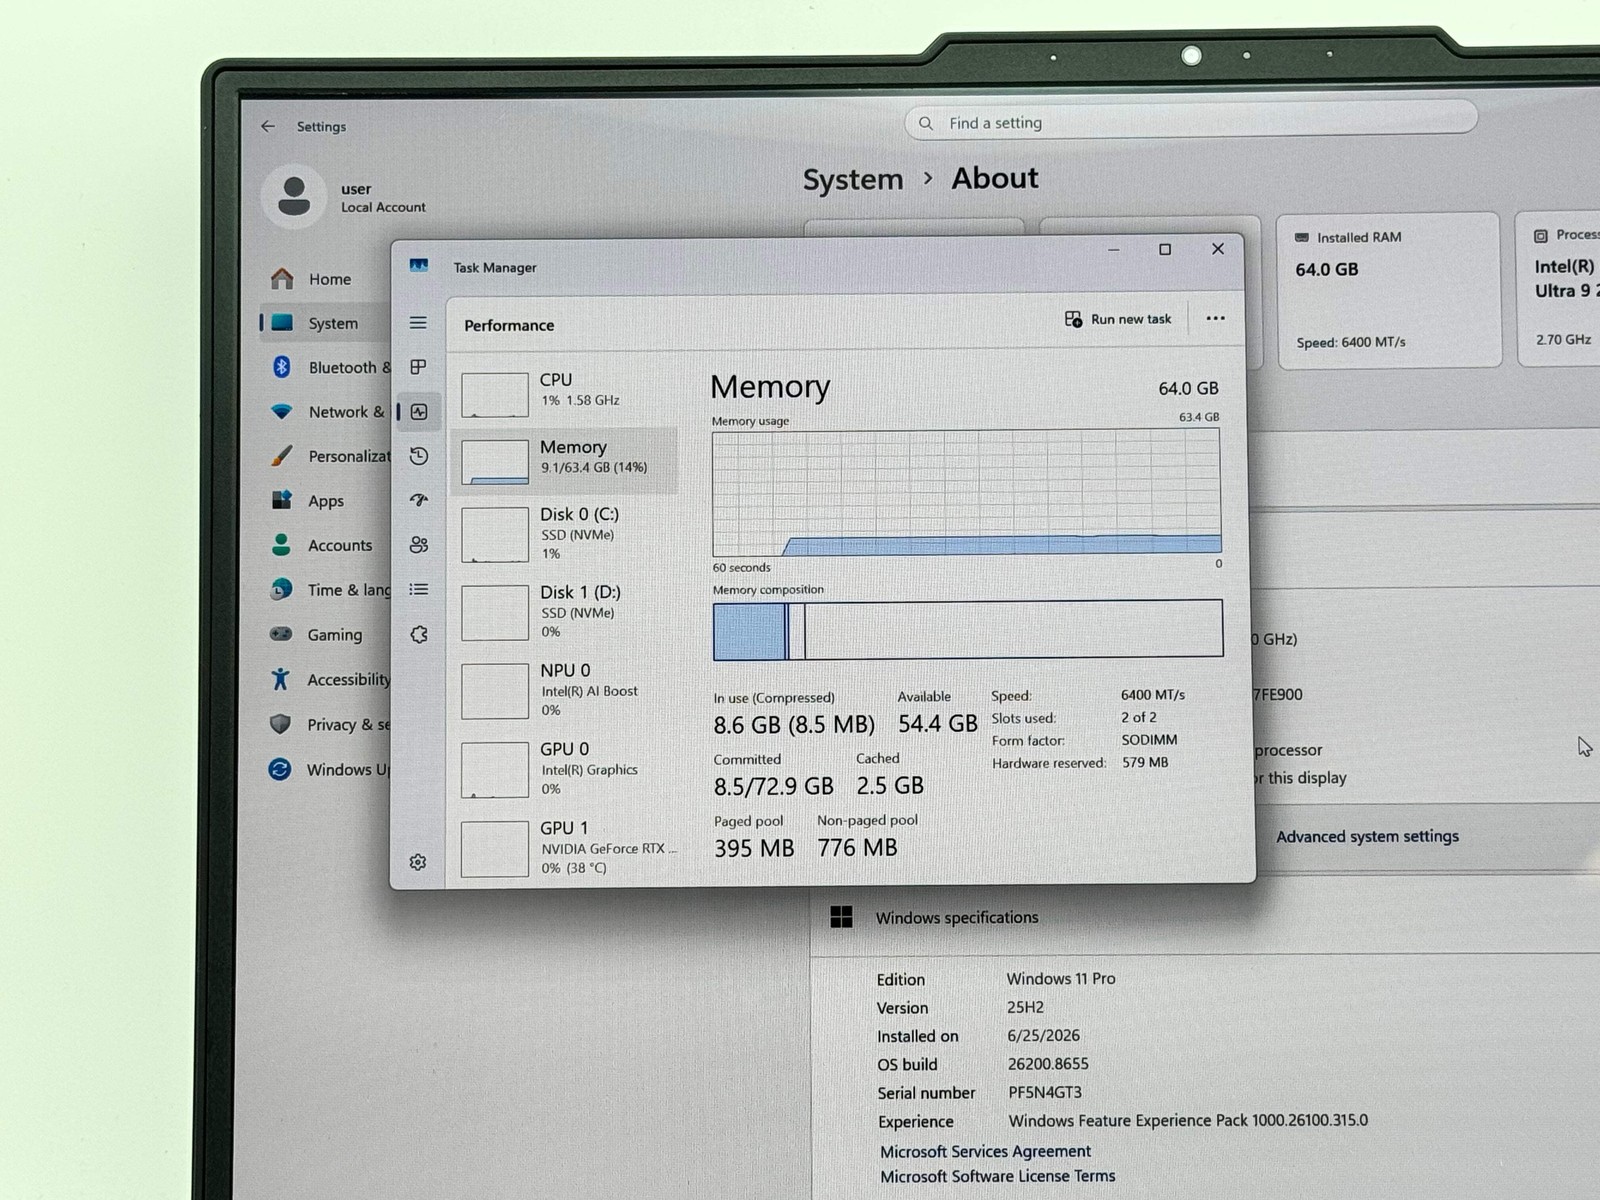Click the search magnifier icon in Settings

pos(926,123)
